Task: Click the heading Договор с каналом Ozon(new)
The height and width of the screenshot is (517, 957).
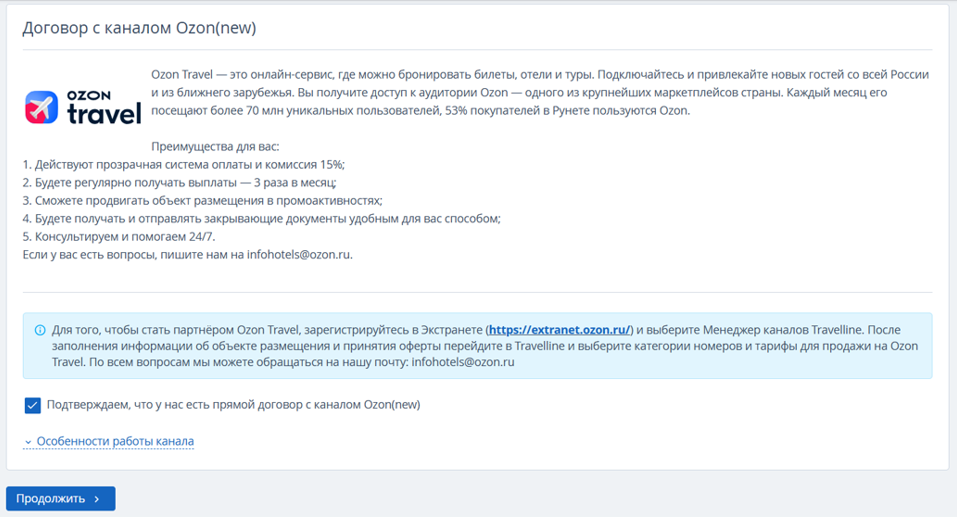Action: [139, 28]
